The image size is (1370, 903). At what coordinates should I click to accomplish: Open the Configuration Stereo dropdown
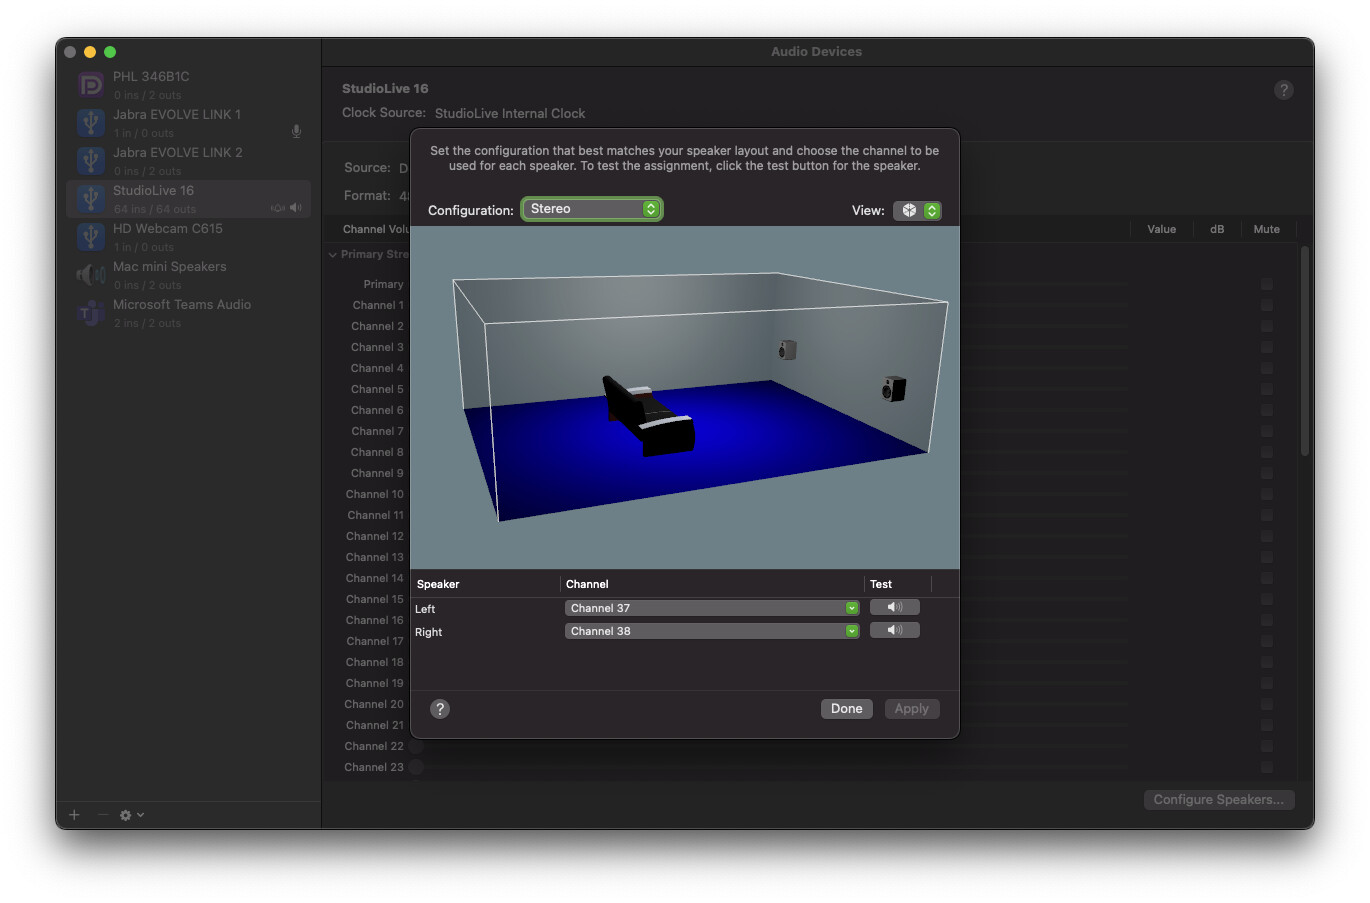pyautogui.click(x=591, y=209)
